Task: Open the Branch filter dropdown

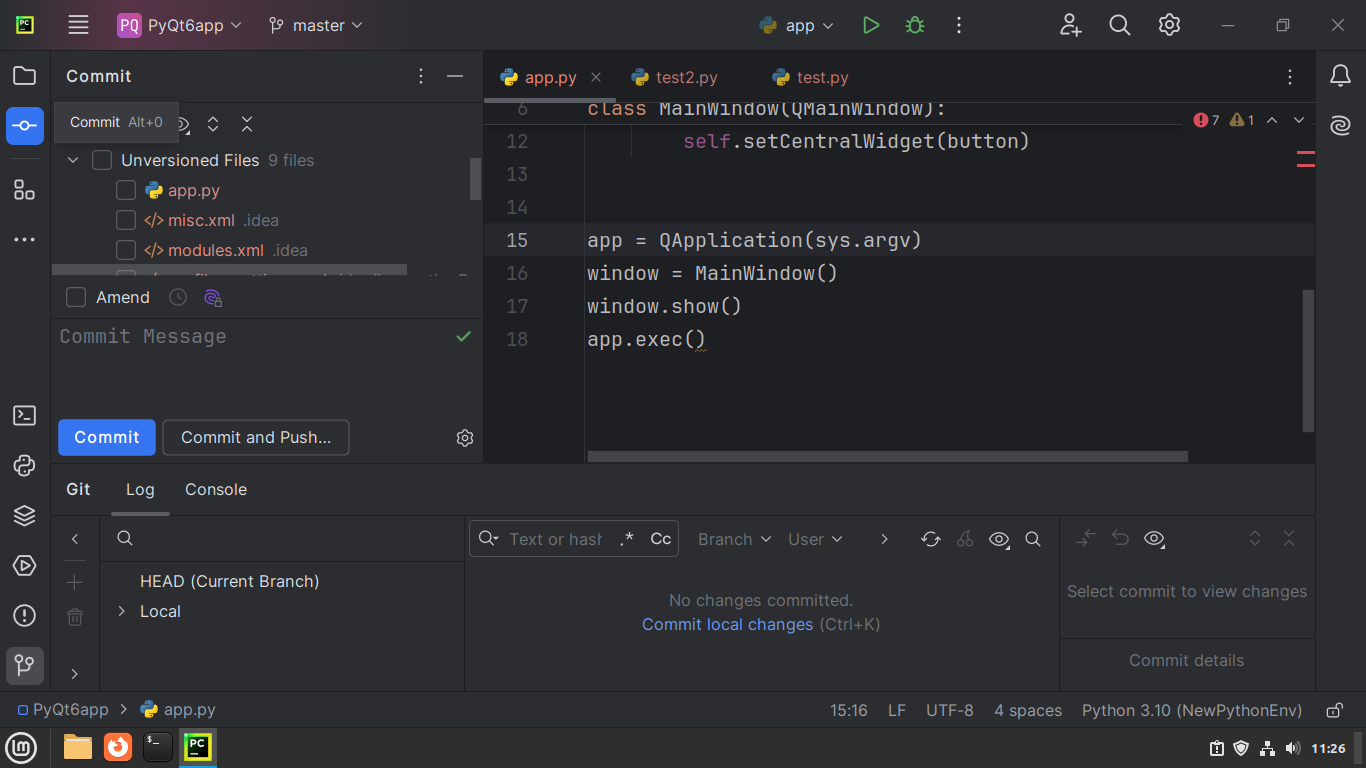Action: (x=735, y=539)
